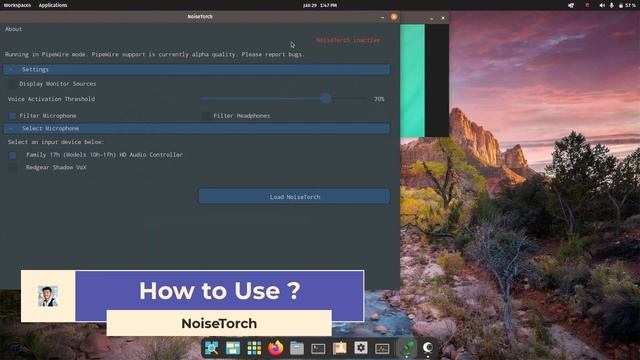The width and height of the screenshot is (640, 360).
Task: Close the NoiseTorch window with orange button
Action: coord(394,17)
